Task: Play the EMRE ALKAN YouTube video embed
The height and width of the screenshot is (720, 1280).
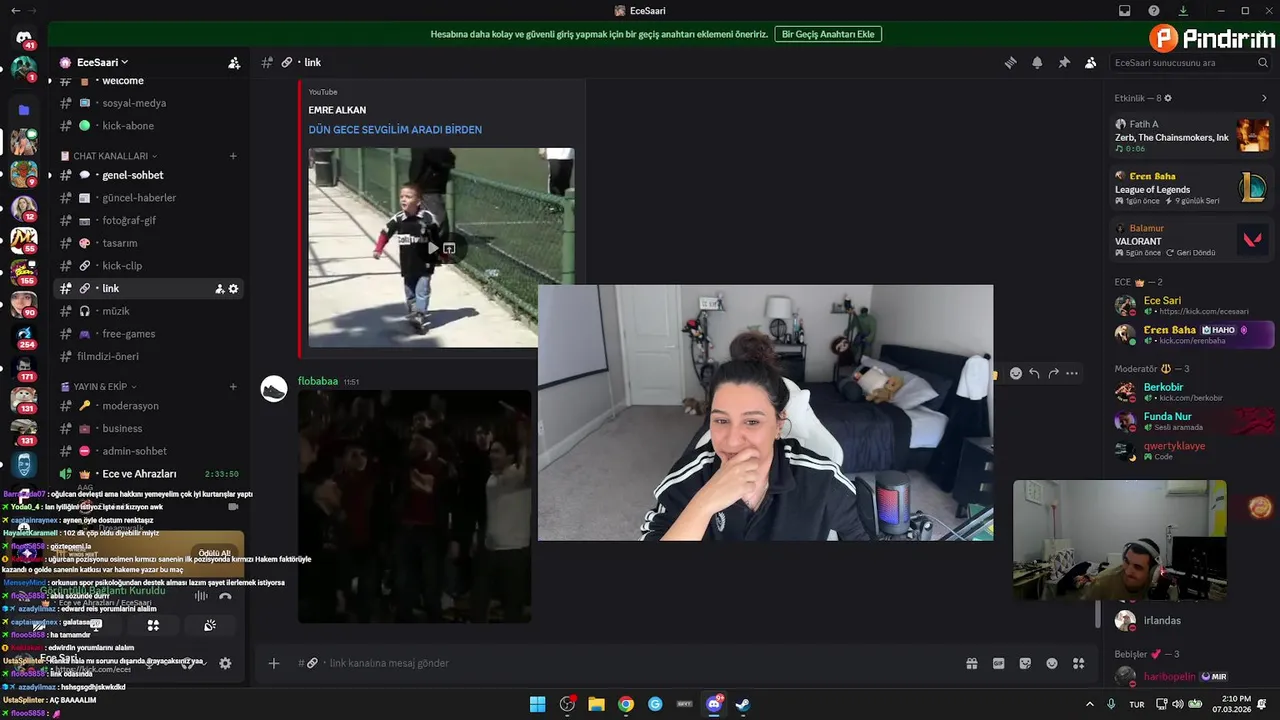Action: (x=433, y=248)
